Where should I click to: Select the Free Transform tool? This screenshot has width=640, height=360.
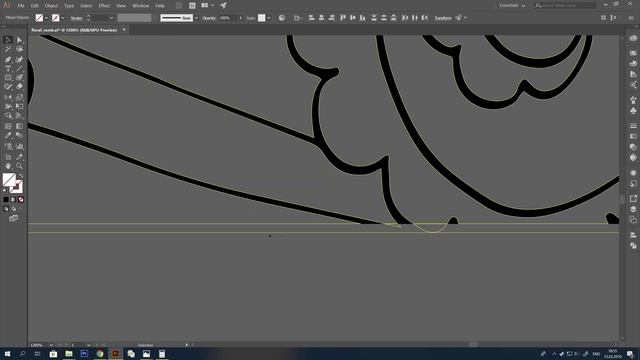point(19,106)
